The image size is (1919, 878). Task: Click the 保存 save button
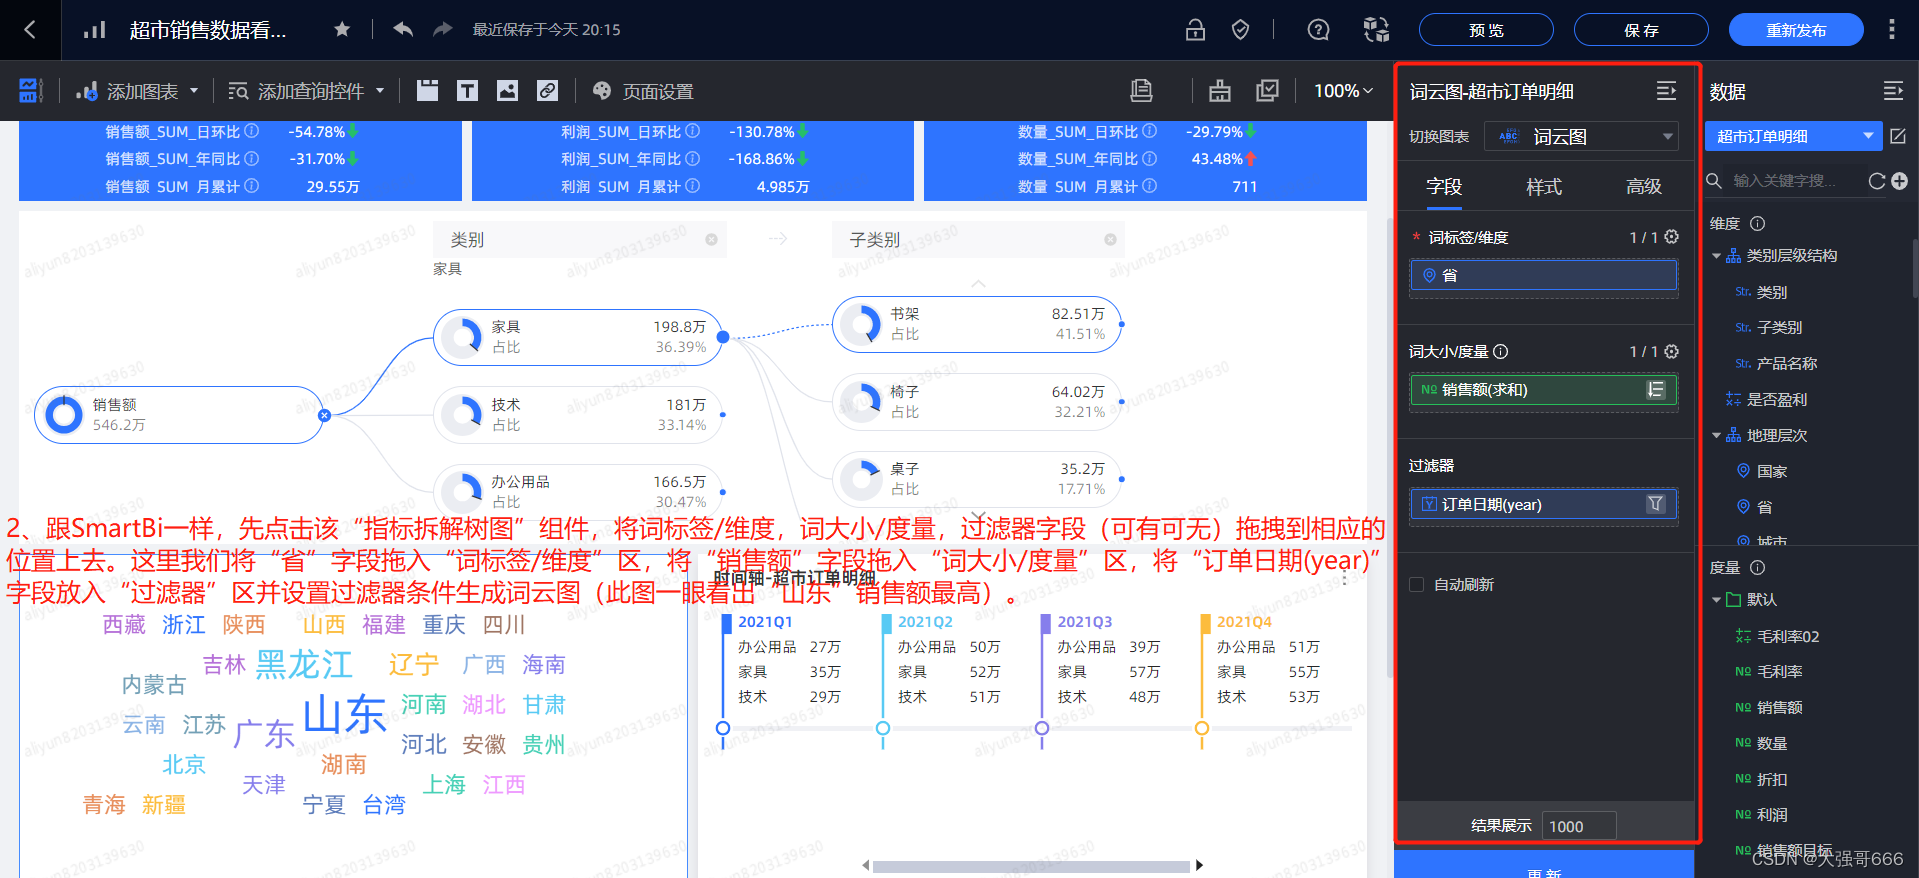1641,30
